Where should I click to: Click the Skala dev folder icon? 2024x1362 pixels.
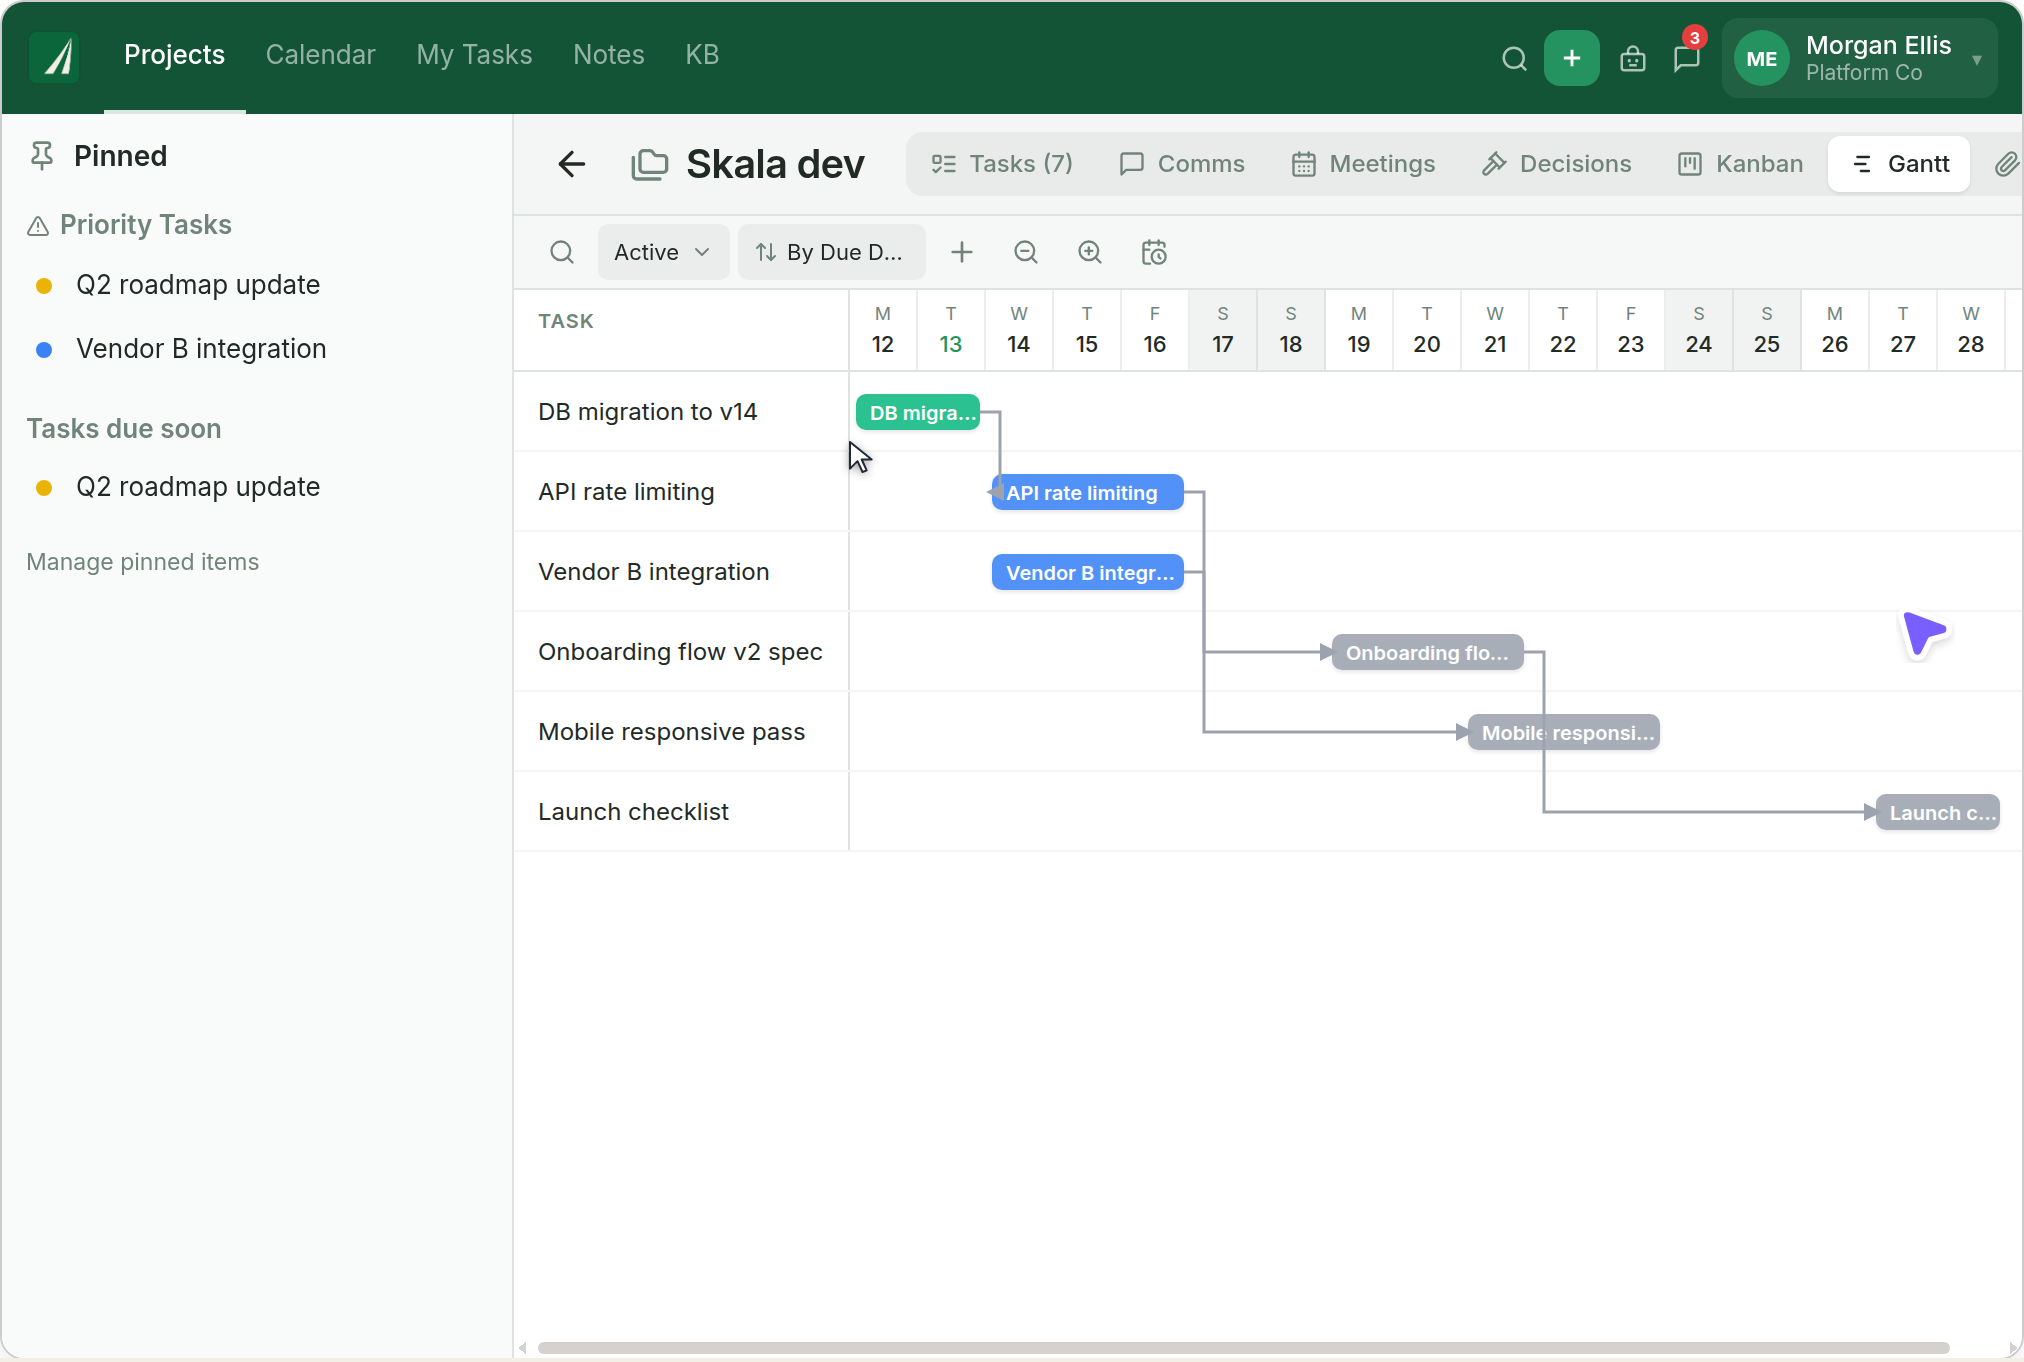pyautogui.click(x=649, y=164)
